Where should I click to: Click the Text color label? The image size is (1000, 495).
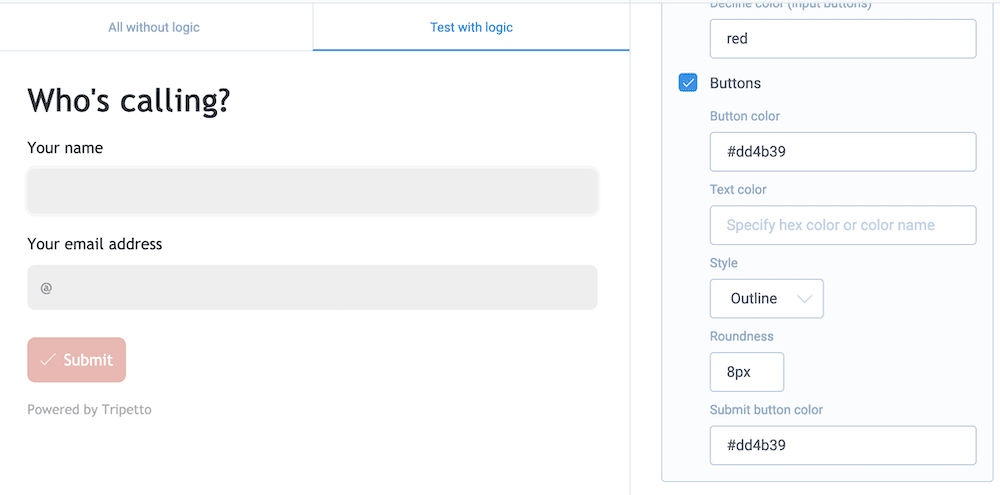pos(738,189)
